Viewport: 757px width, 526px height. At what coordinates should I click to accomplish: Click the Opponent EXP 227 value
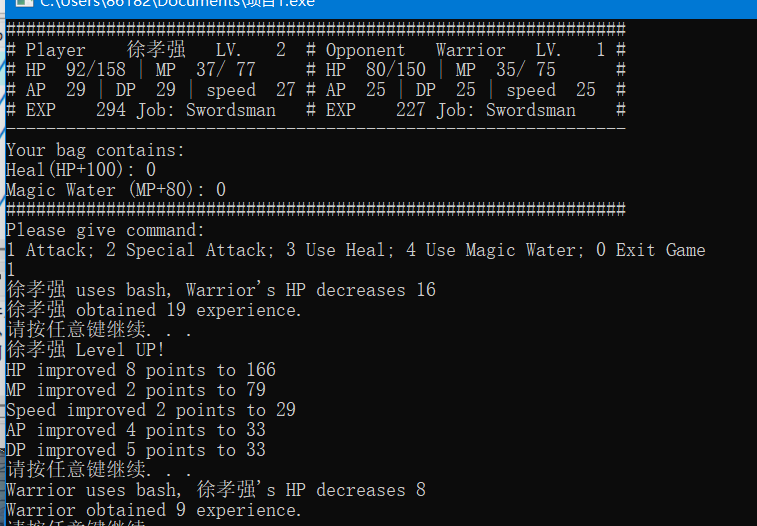(411, 110)
